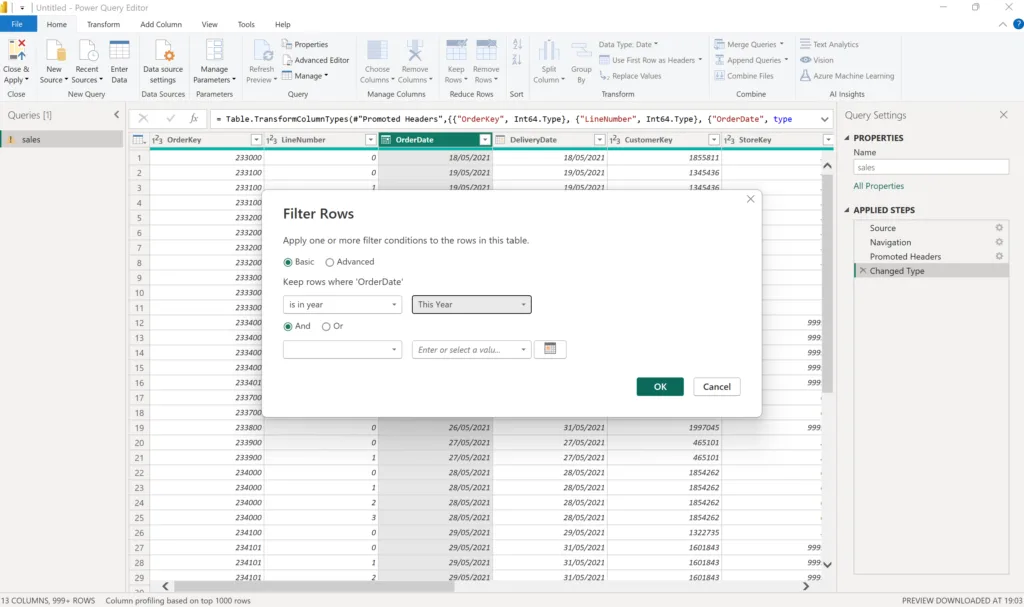Open the 'Enter or select a value' dropdown

pyautogui.click(x=472, y=350)
